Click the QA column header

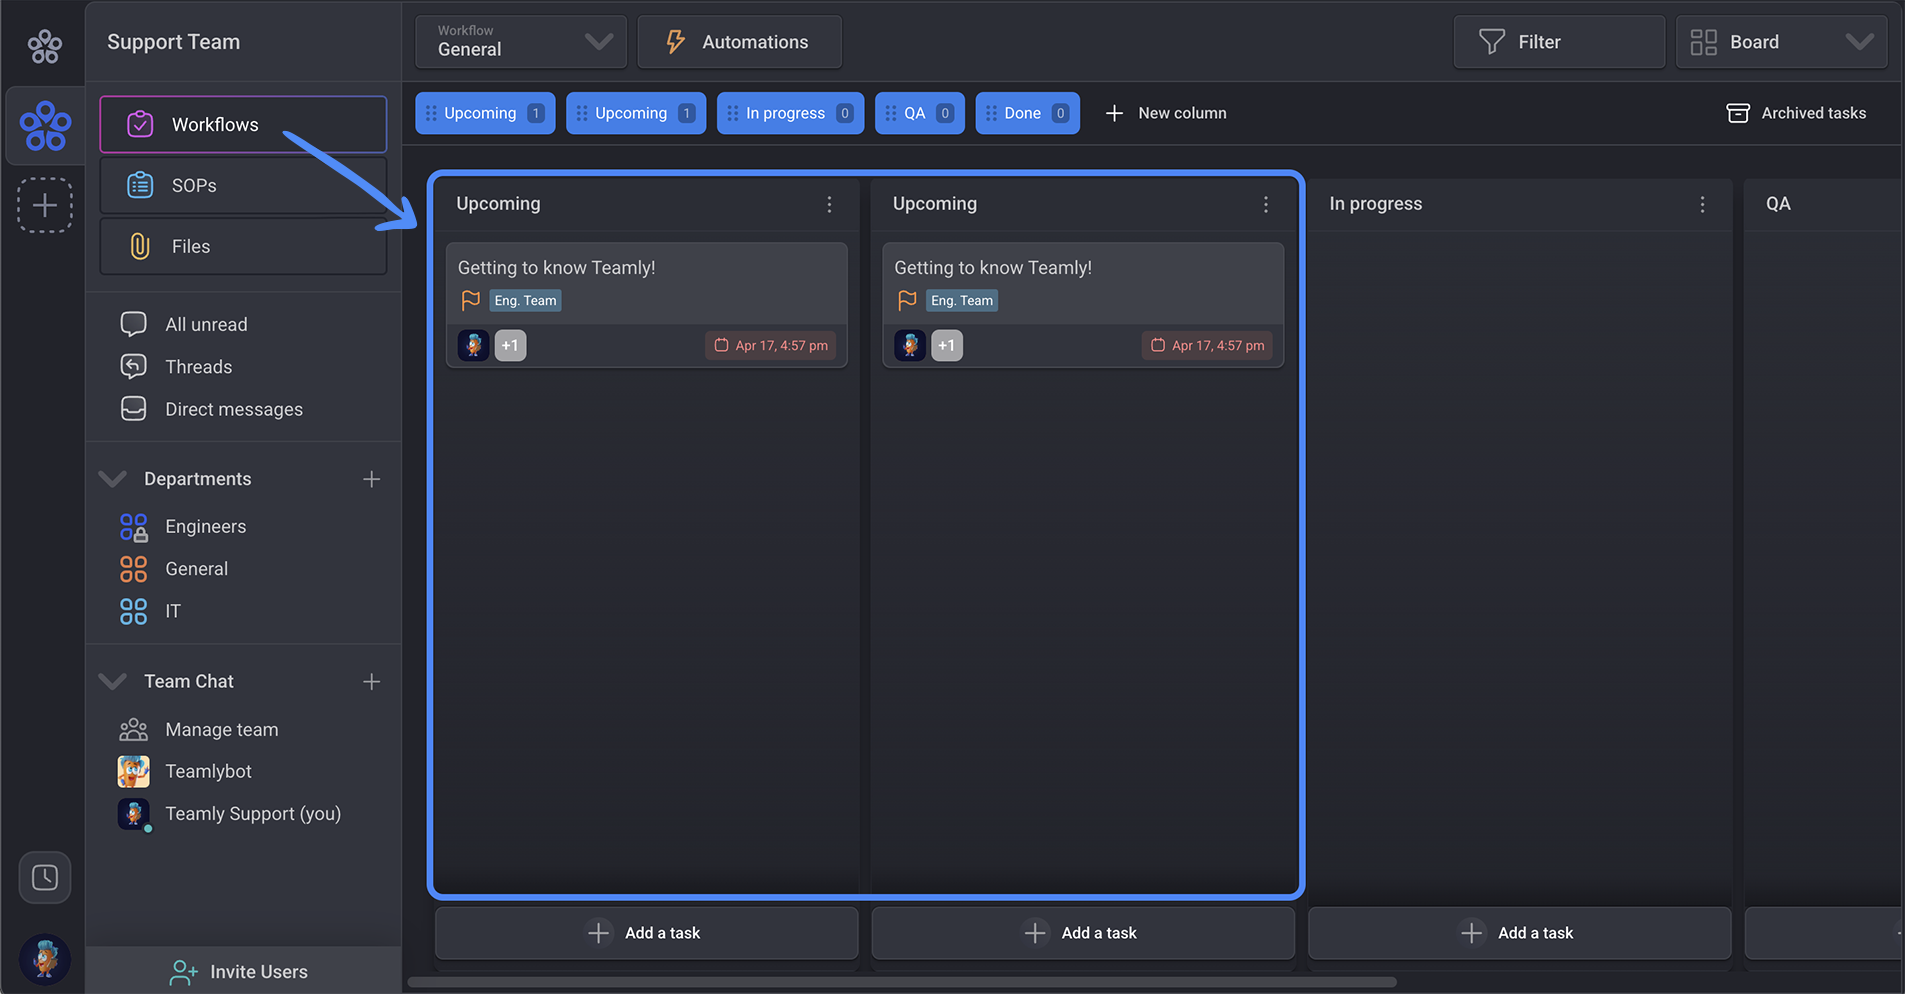pyautogui.click(x=1778, y=204)
